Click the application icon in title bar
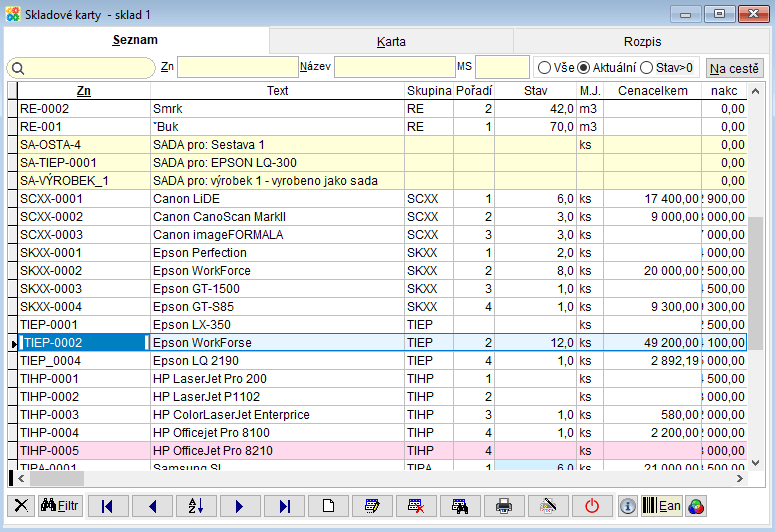This screenshot has height=532, width=775. (13, 14)
